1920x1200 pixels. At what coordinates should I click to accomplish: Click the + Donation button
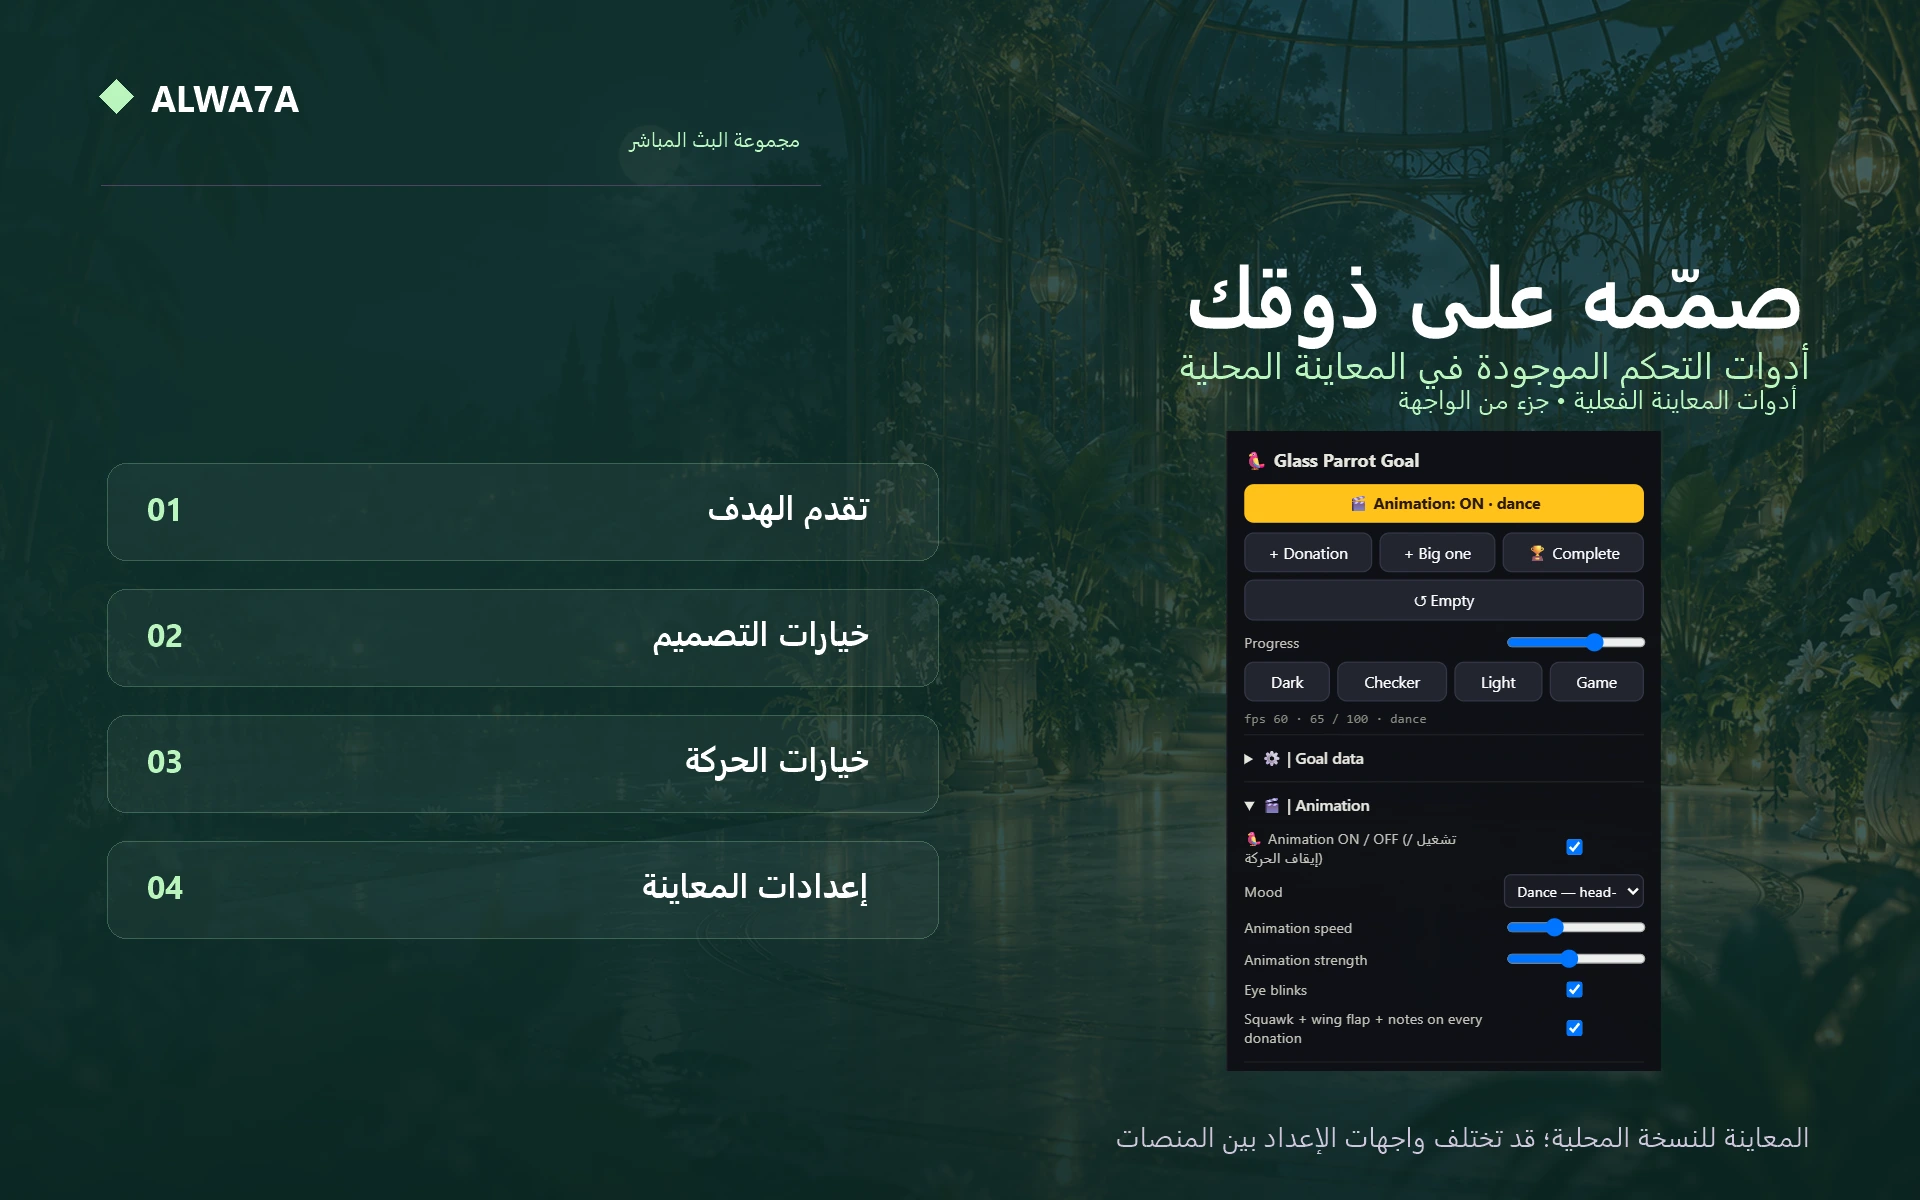click(x=1308, y=553)
